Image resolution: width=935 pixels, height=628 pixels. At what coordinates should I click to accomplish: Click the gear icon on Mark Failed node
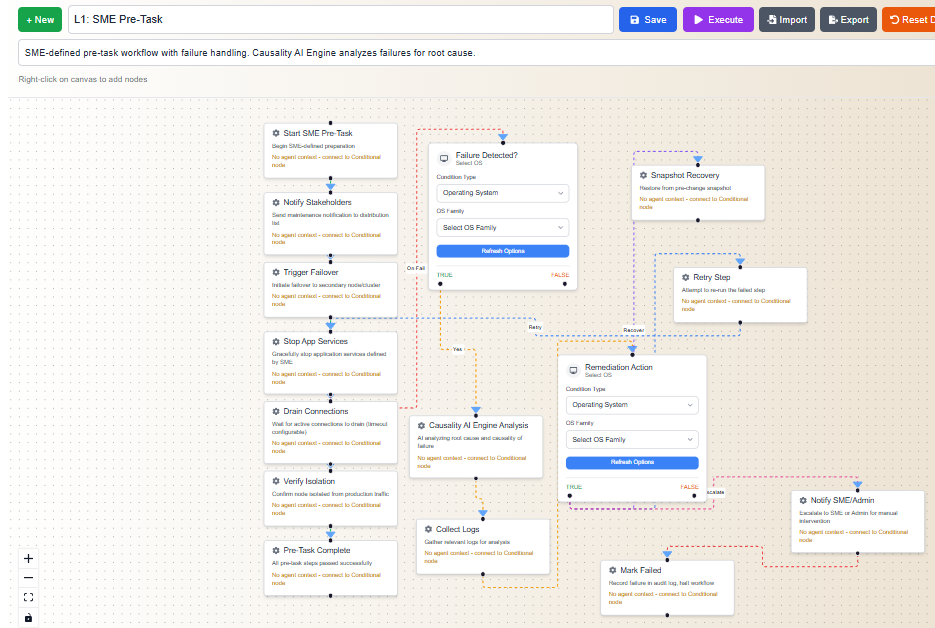tap(614, 568)
